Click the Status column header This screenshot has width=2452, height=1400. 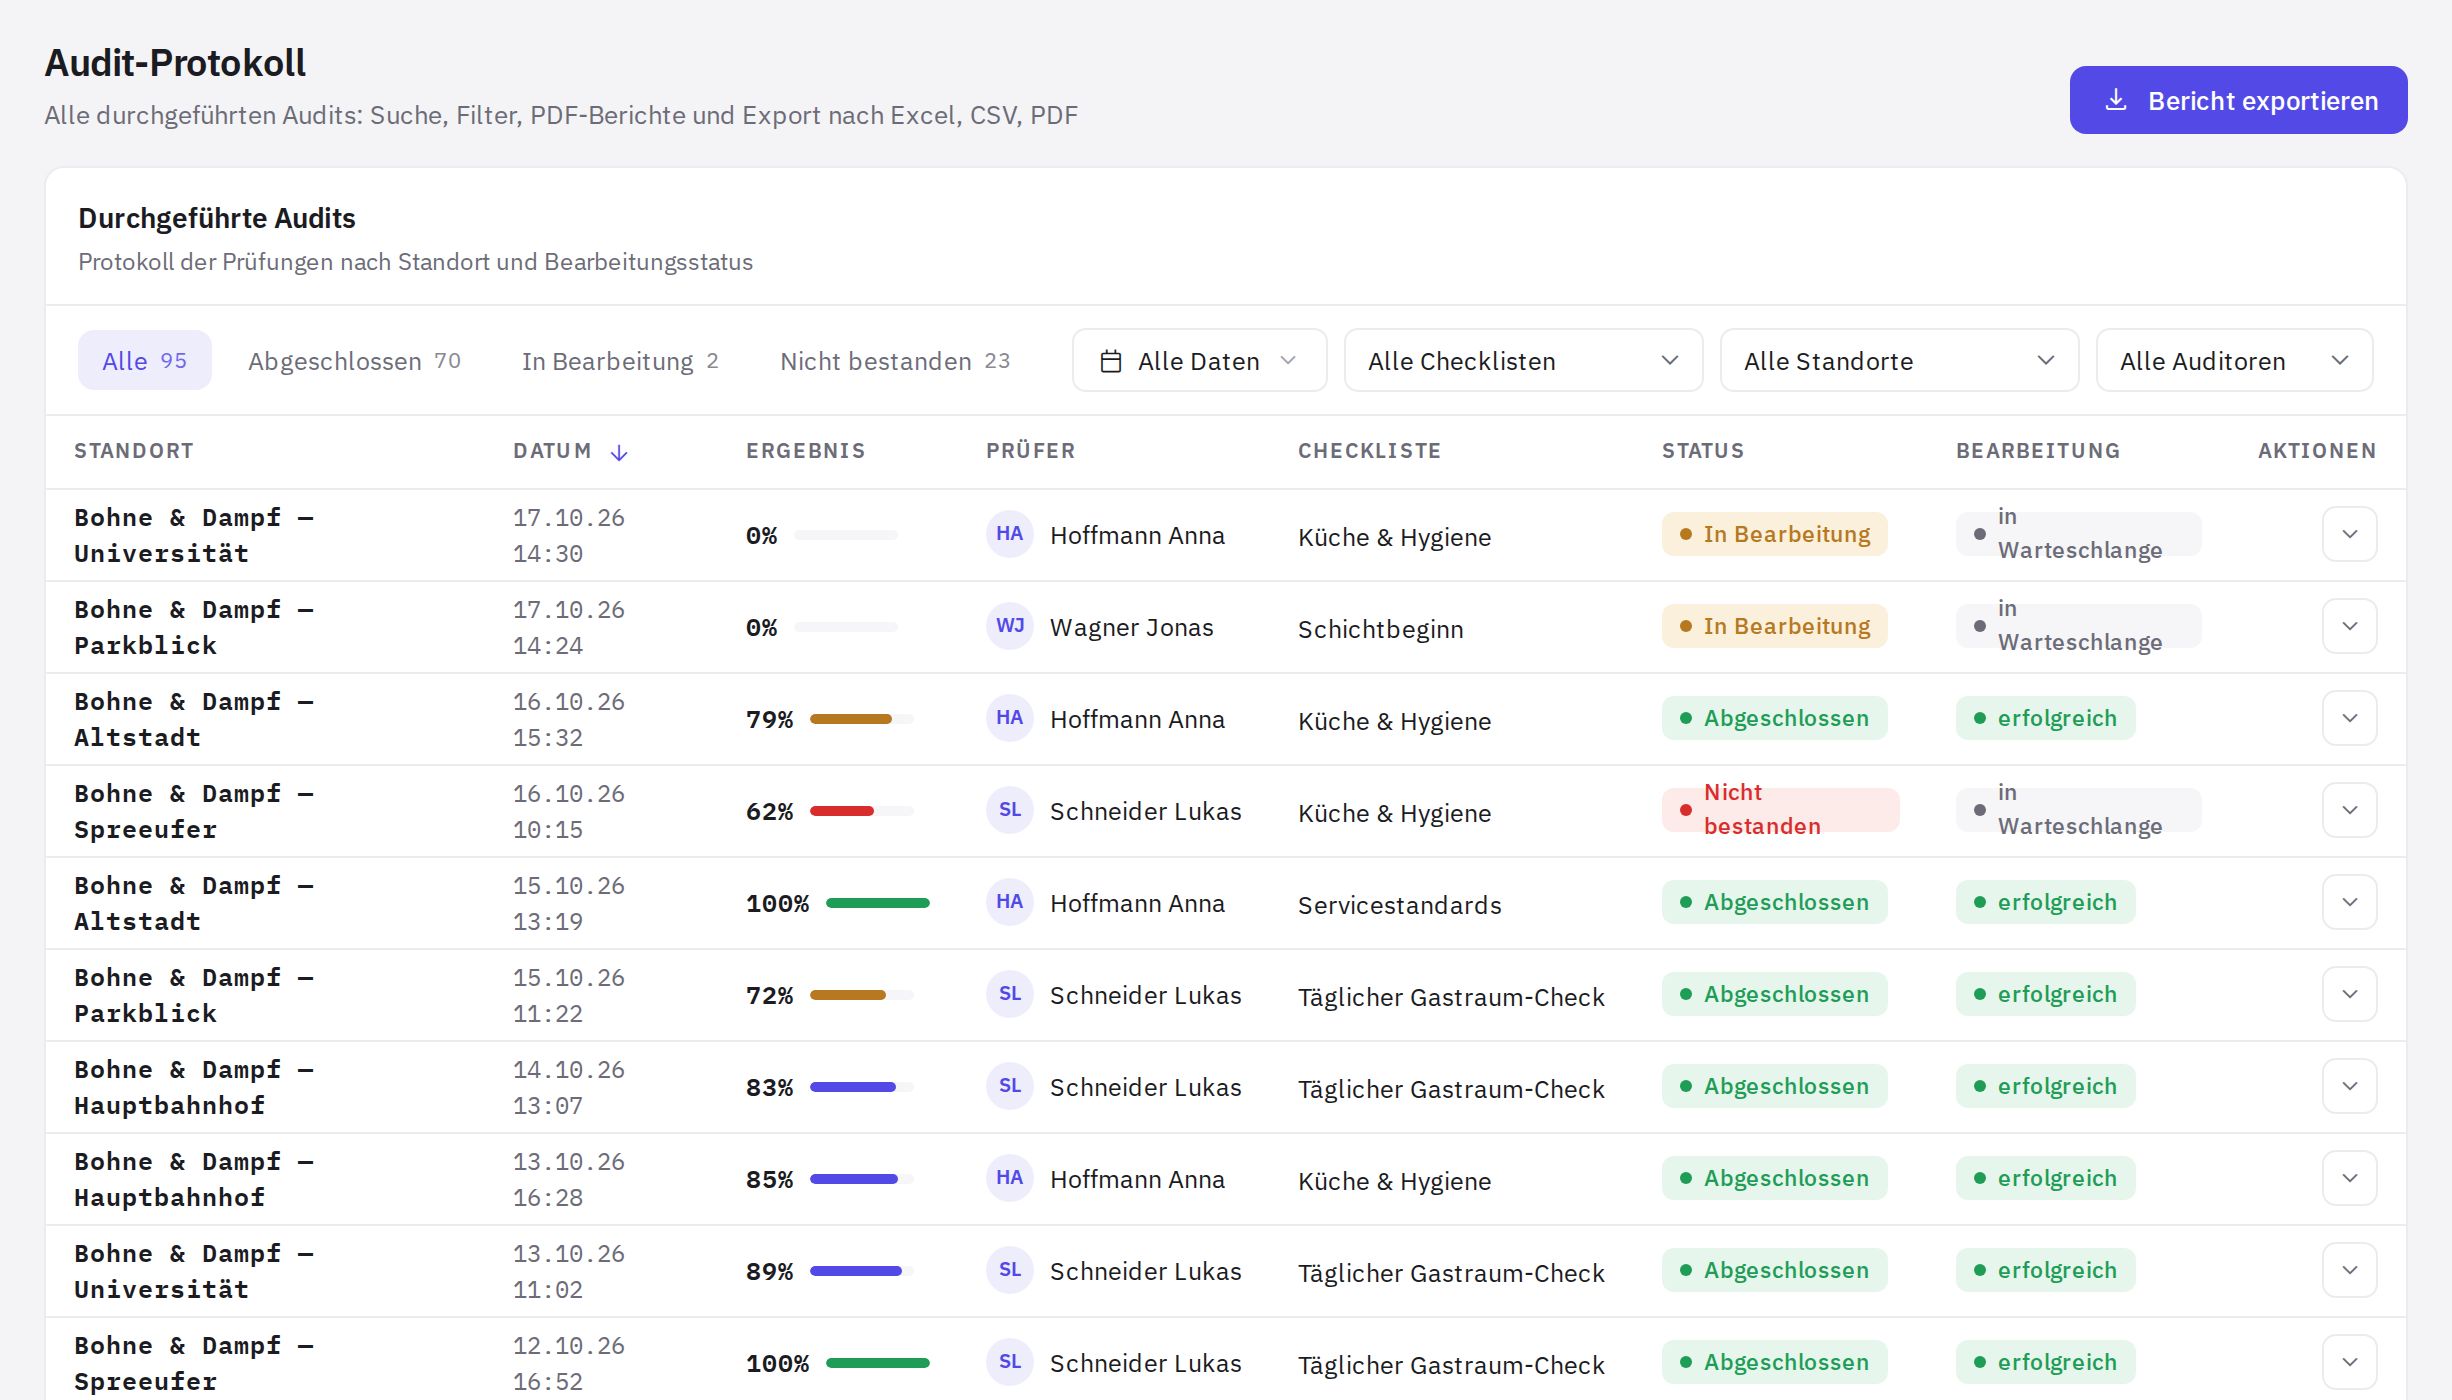(x=1703, y=451)
